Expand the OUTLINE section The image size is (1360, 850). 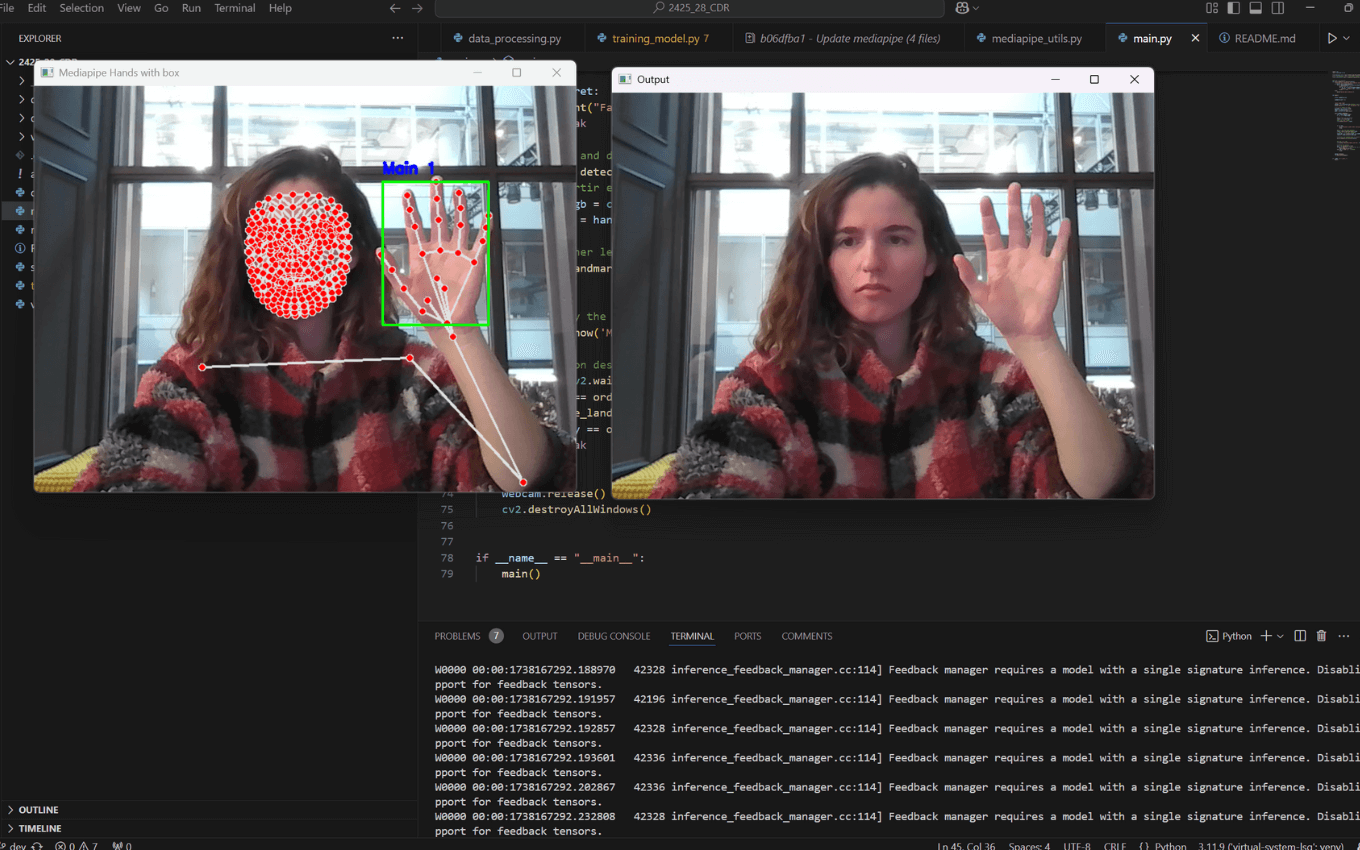(38, 810)
